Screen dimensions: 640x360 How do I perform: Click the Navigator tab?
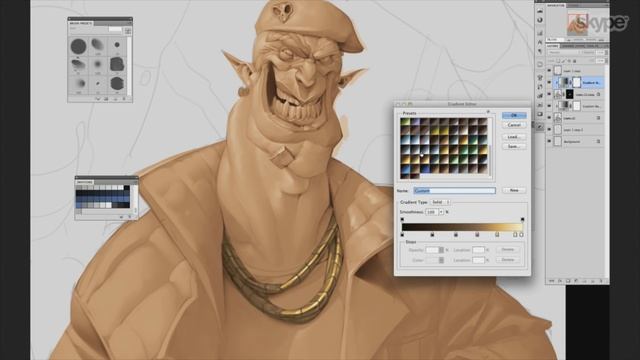tap(556, 5)
